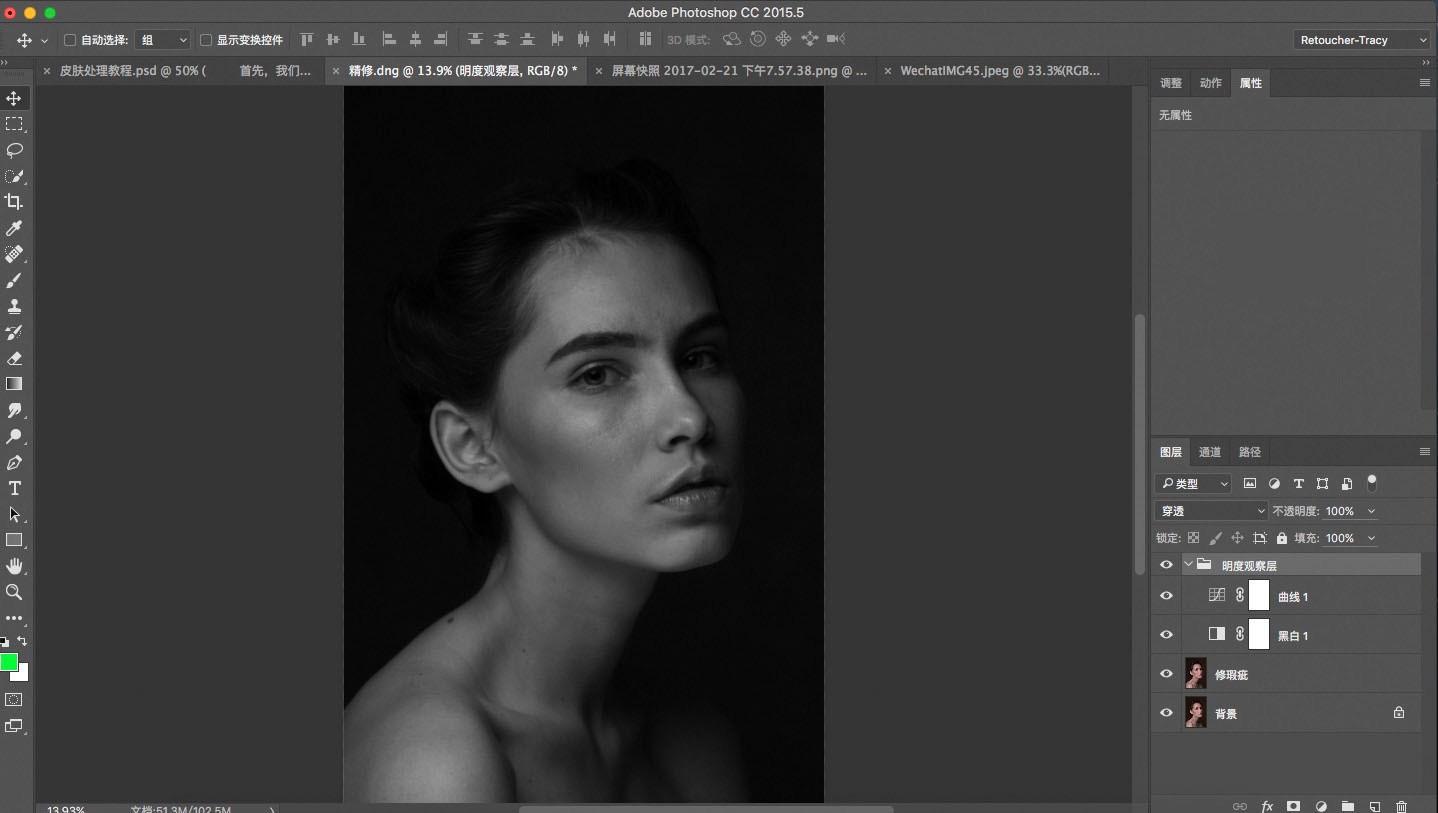
Task: Click the Move tool in the toolbox
Action: pos(14,98)
